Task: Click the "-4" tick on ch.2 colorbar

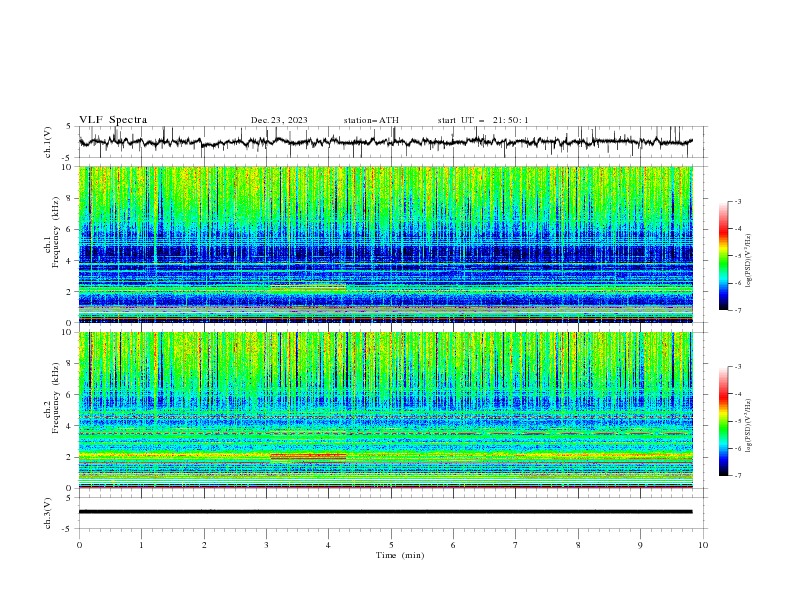Action: 737,394
